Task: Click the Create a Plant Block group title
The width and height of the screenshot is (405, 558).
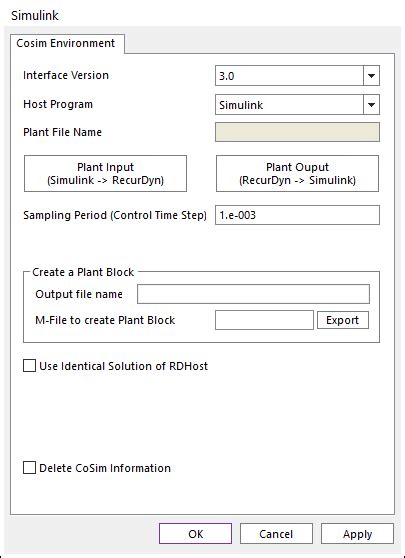Action: pos(83,272)
